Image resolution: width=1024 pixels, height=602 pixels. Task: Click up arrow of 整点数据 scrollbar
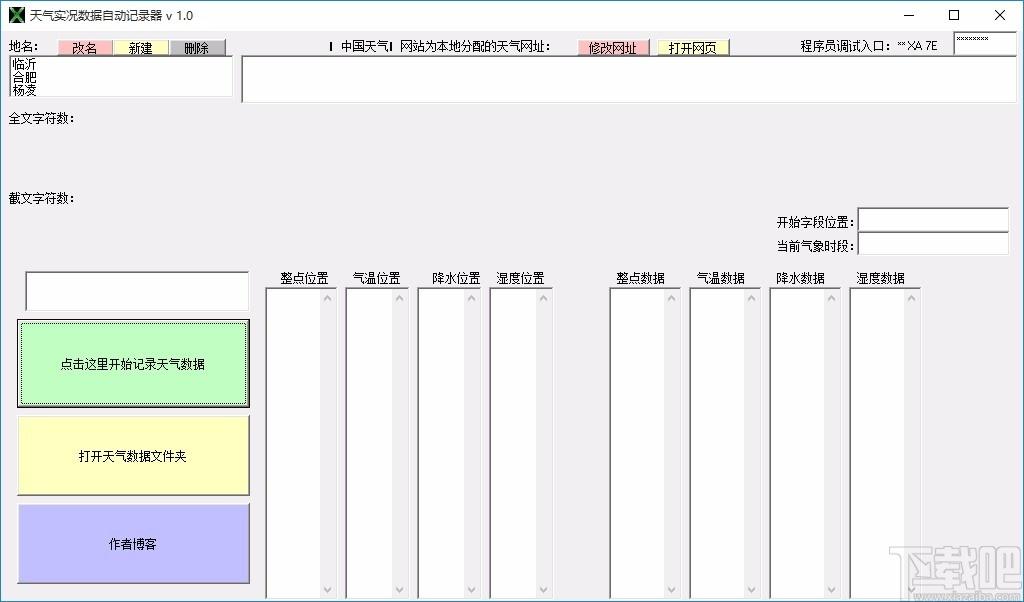(671, 298)
